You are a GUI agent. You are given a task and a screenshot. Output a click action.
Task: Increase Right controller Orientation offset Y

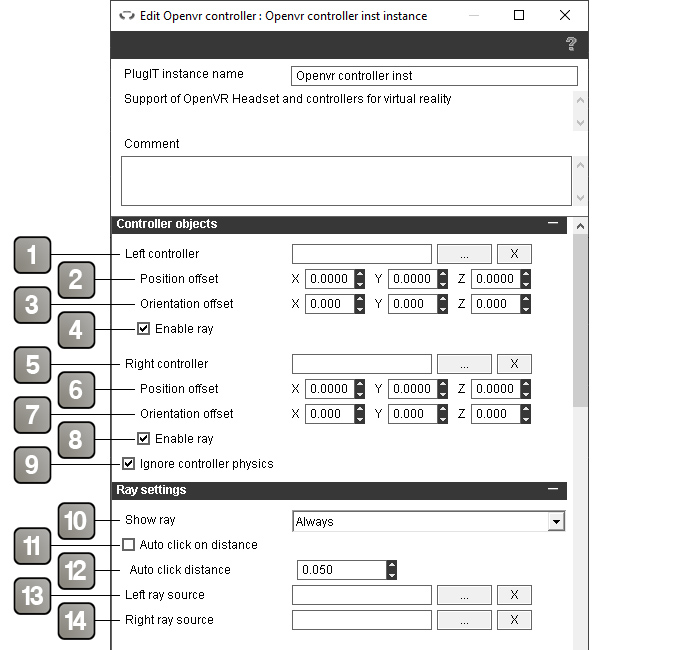[443, 409]
